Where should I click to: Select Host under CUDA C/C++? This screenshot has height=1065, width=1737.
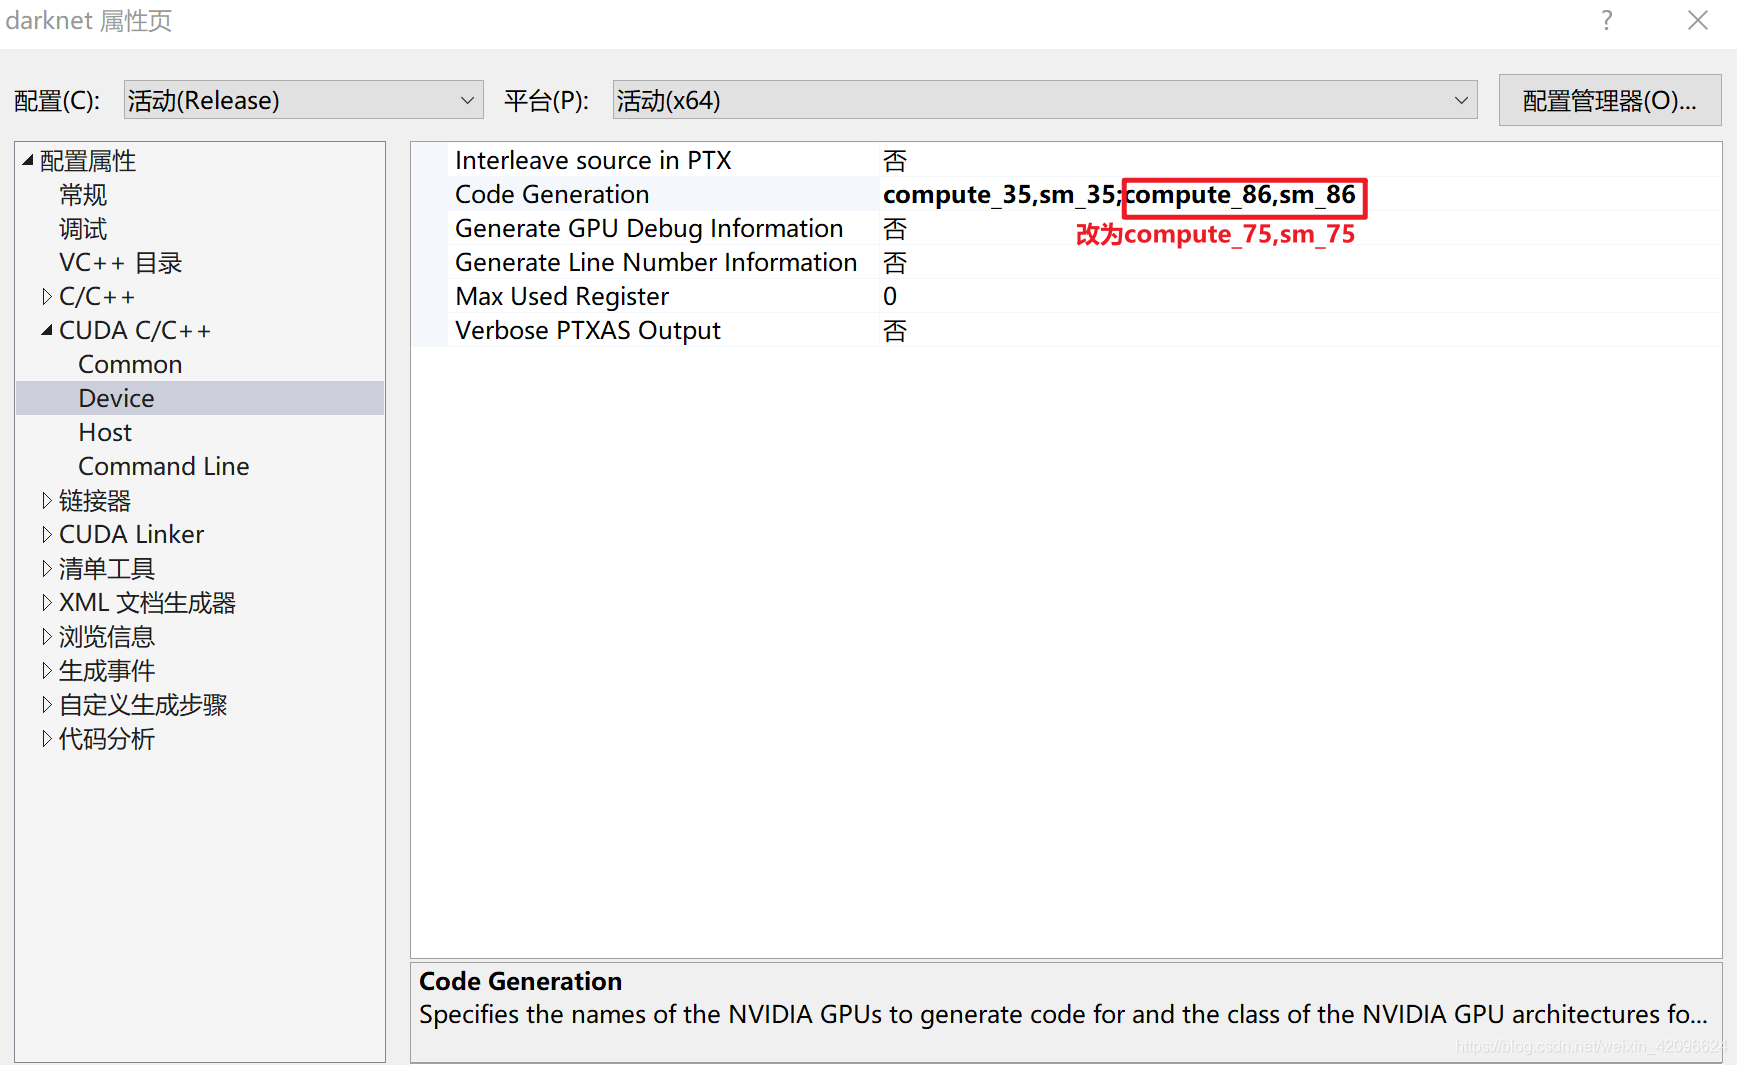(x=105, y=432)
